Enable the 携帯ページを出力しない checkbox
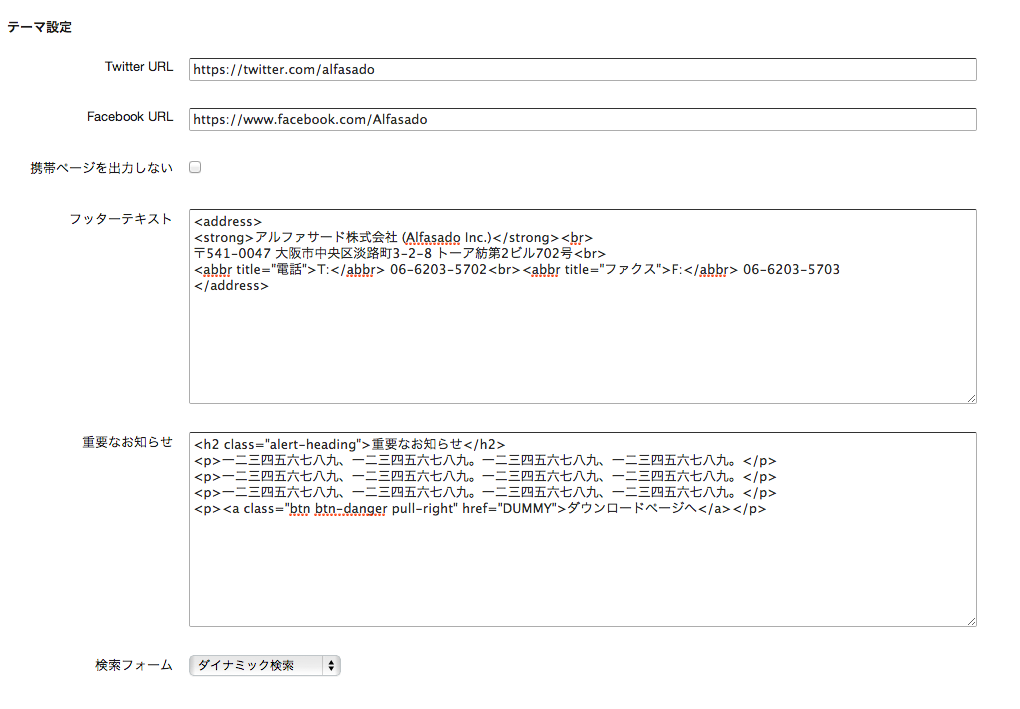This screenshot has width=1020, height=709. [195, 167]
